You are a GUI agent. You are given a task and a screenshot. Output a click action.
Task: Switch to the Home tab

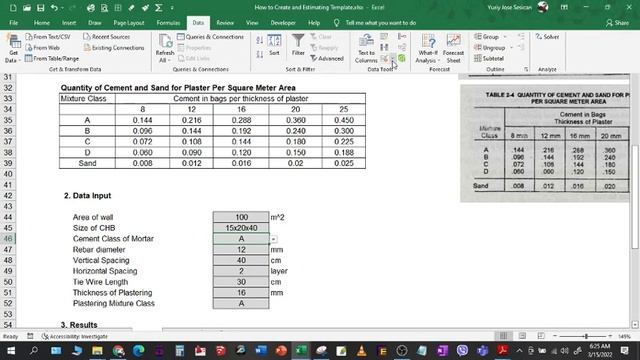[42, 23]
